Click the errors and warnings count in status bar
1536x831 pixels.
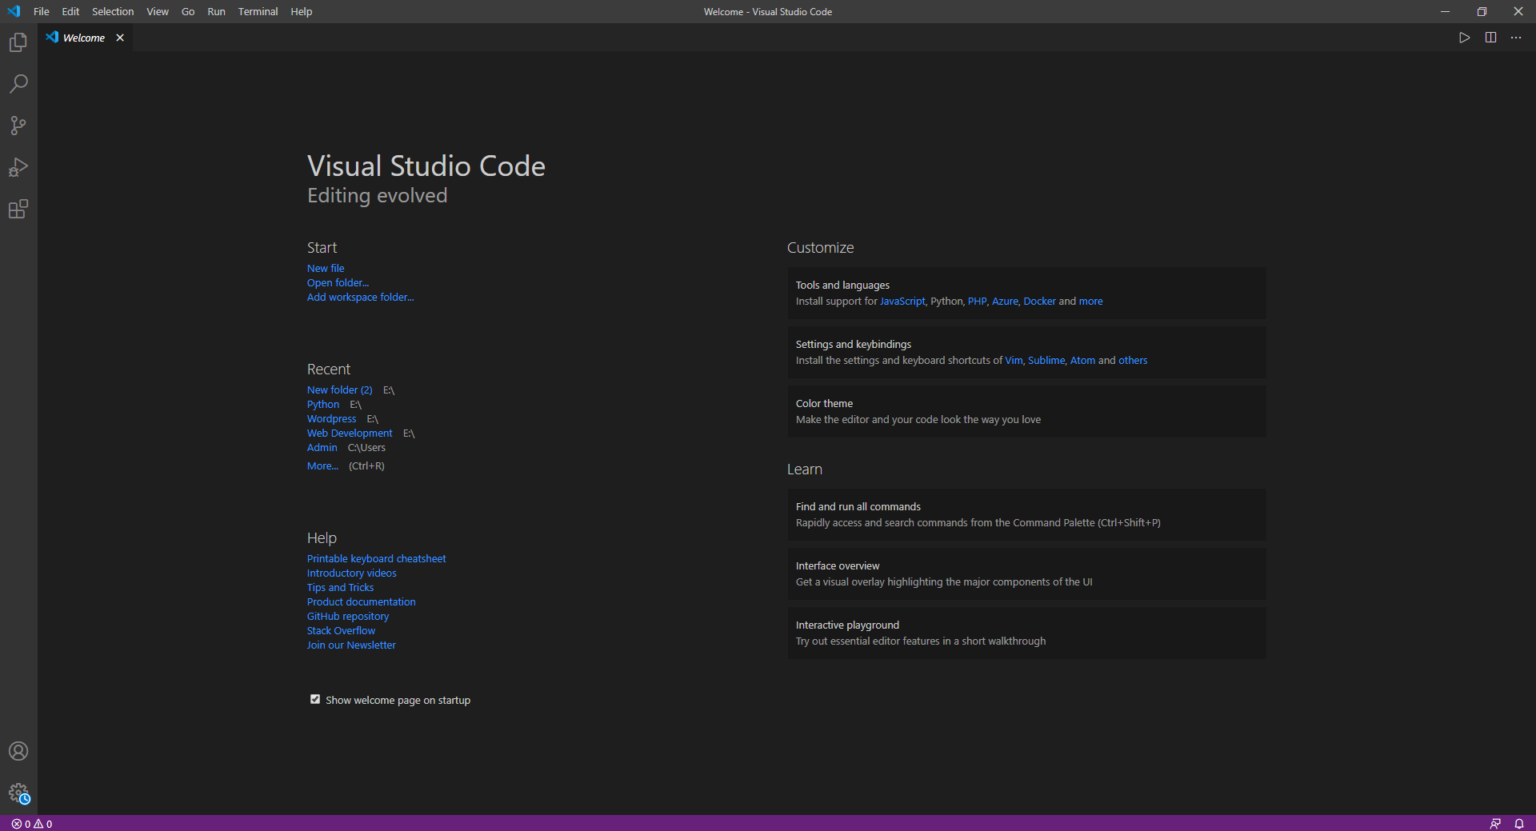click(31, 824)
